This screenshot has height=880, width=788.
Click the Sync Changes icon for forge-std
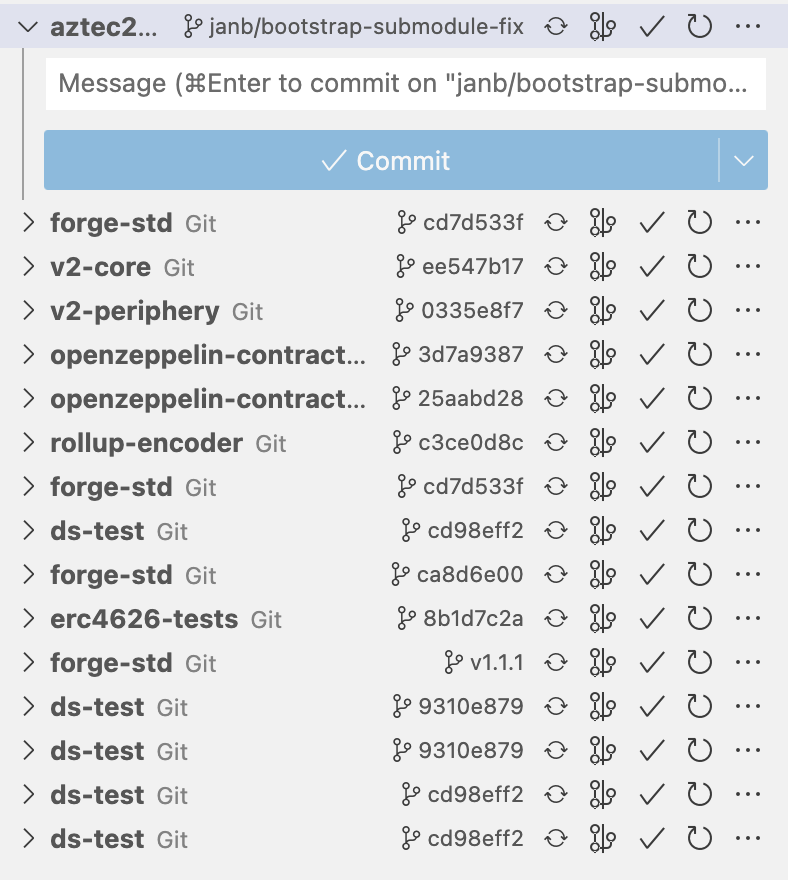[556, 222]
